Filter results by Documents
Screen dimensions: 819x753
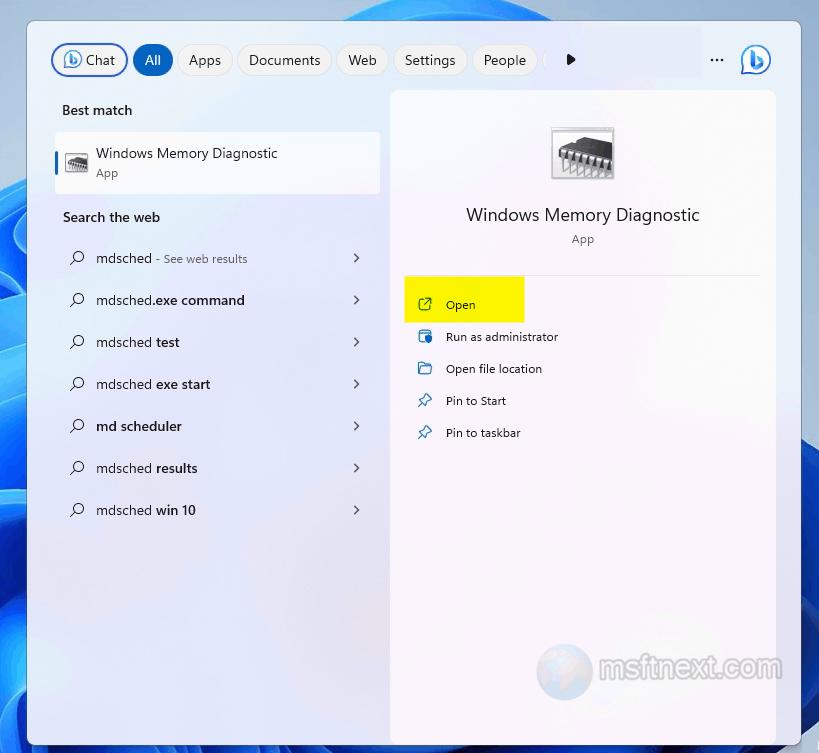[x=285, y=60]
